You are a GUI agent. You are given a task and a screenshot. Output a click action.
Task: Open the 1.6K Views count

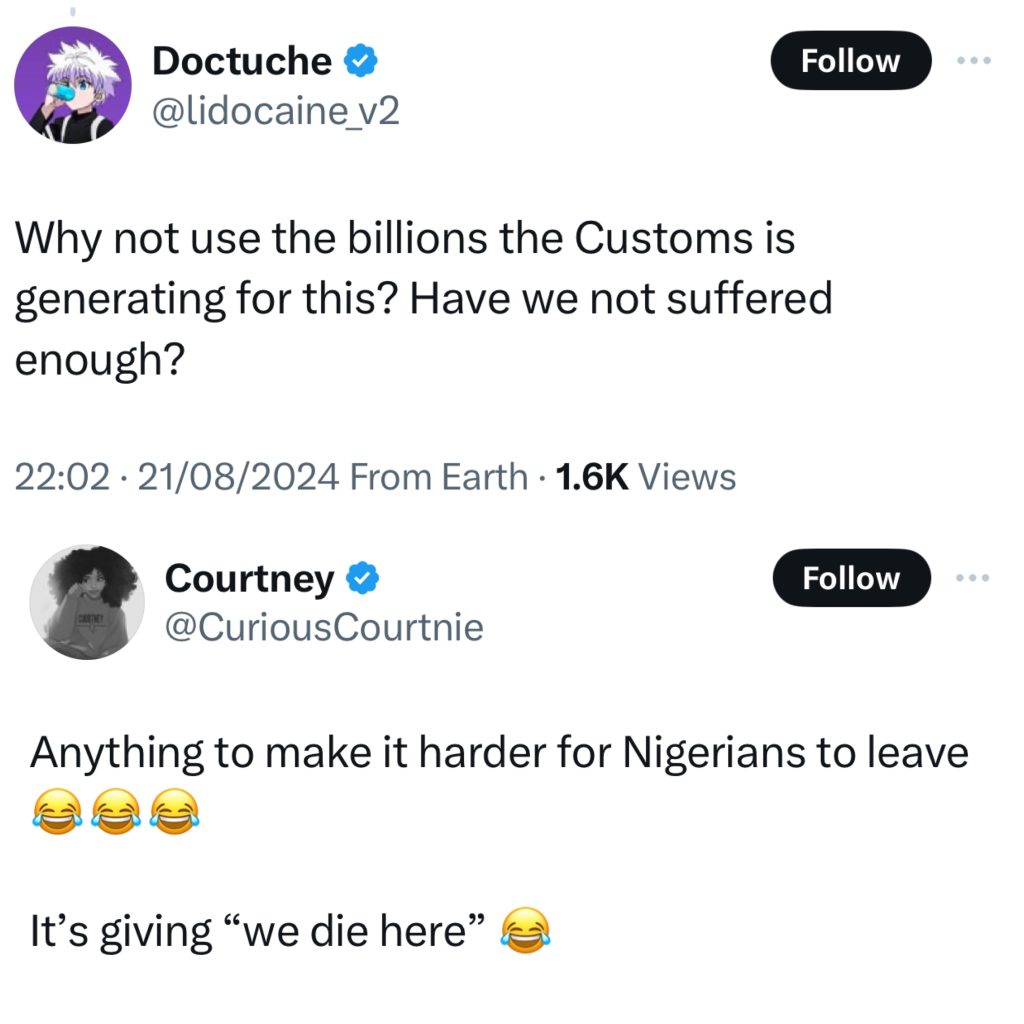644,478
